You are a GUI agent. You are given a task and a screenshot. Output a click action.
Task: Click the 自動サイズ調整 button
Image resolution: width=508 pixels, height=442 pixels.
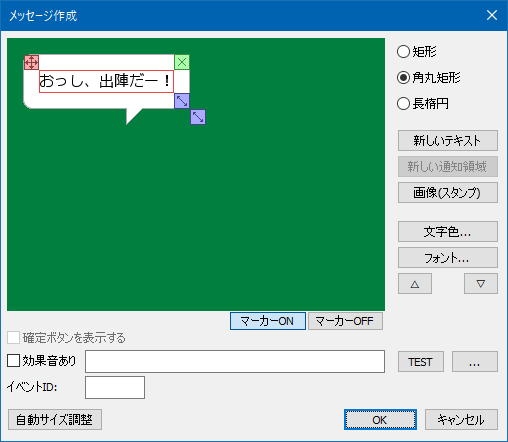coord(55,420)
